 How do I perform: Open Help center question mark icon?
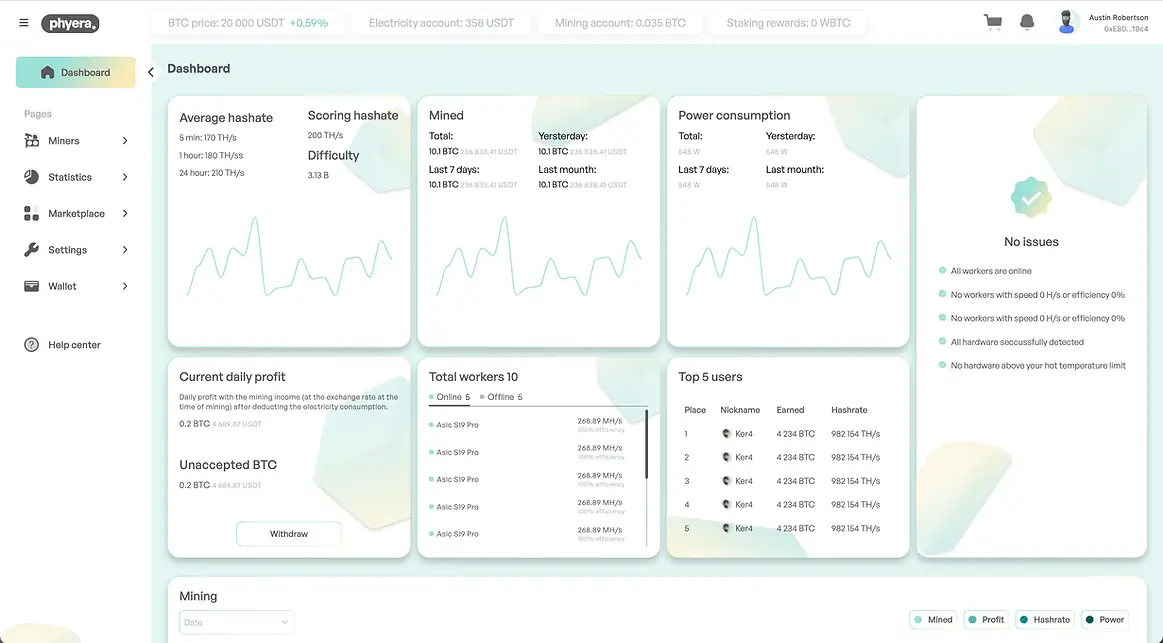31,345
